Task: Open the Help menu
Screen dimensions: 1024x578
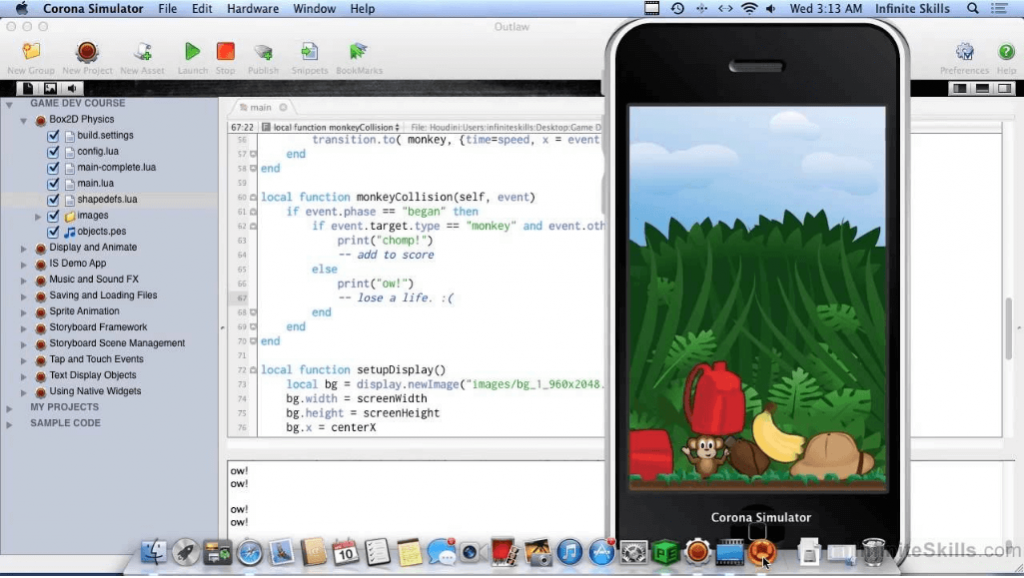Action: [362, 8]
